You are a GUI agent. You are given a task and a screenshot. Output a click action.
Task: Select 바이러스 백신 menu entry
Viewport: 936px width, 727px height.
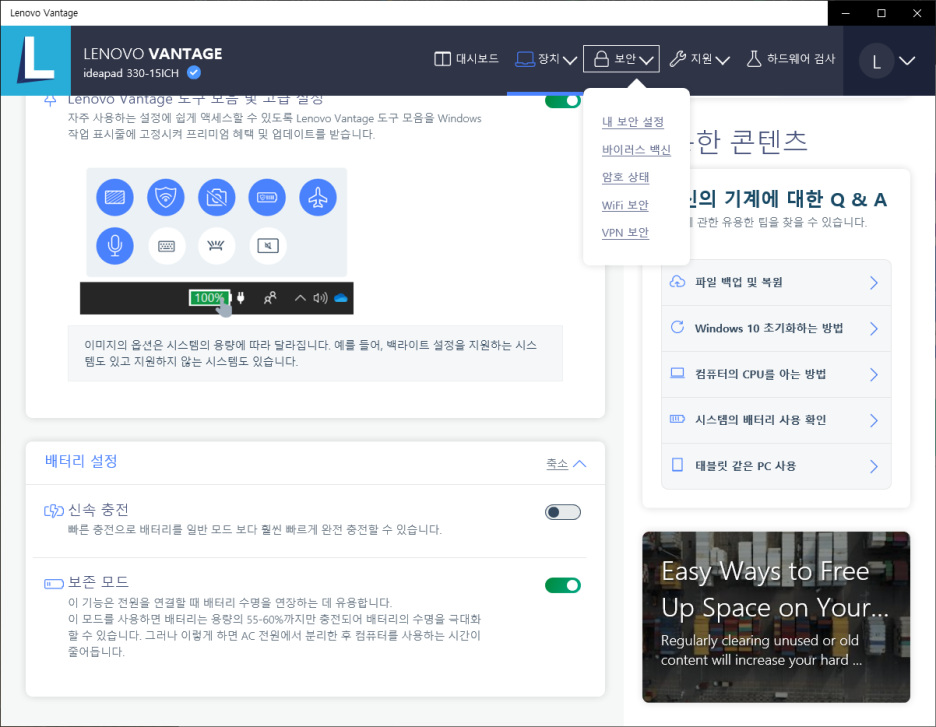pos(636,150)
